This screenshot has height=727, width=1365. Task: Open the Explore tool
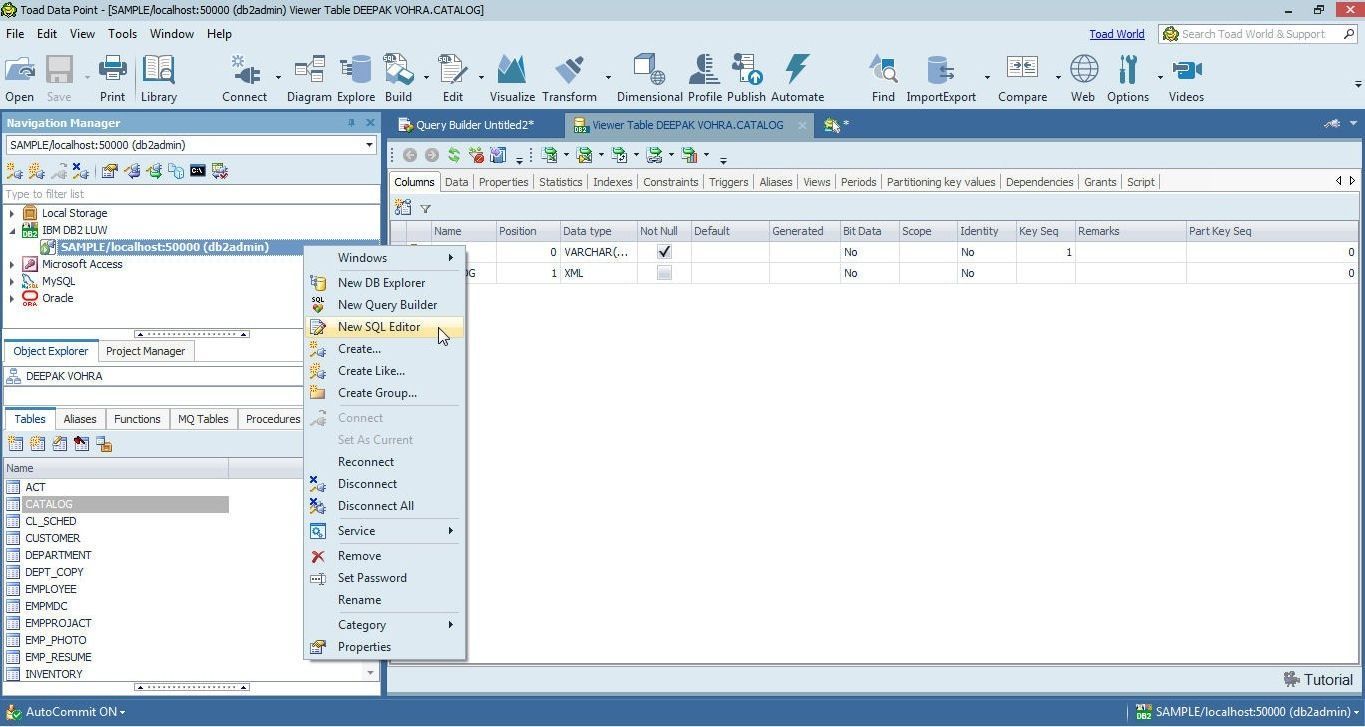355,79
